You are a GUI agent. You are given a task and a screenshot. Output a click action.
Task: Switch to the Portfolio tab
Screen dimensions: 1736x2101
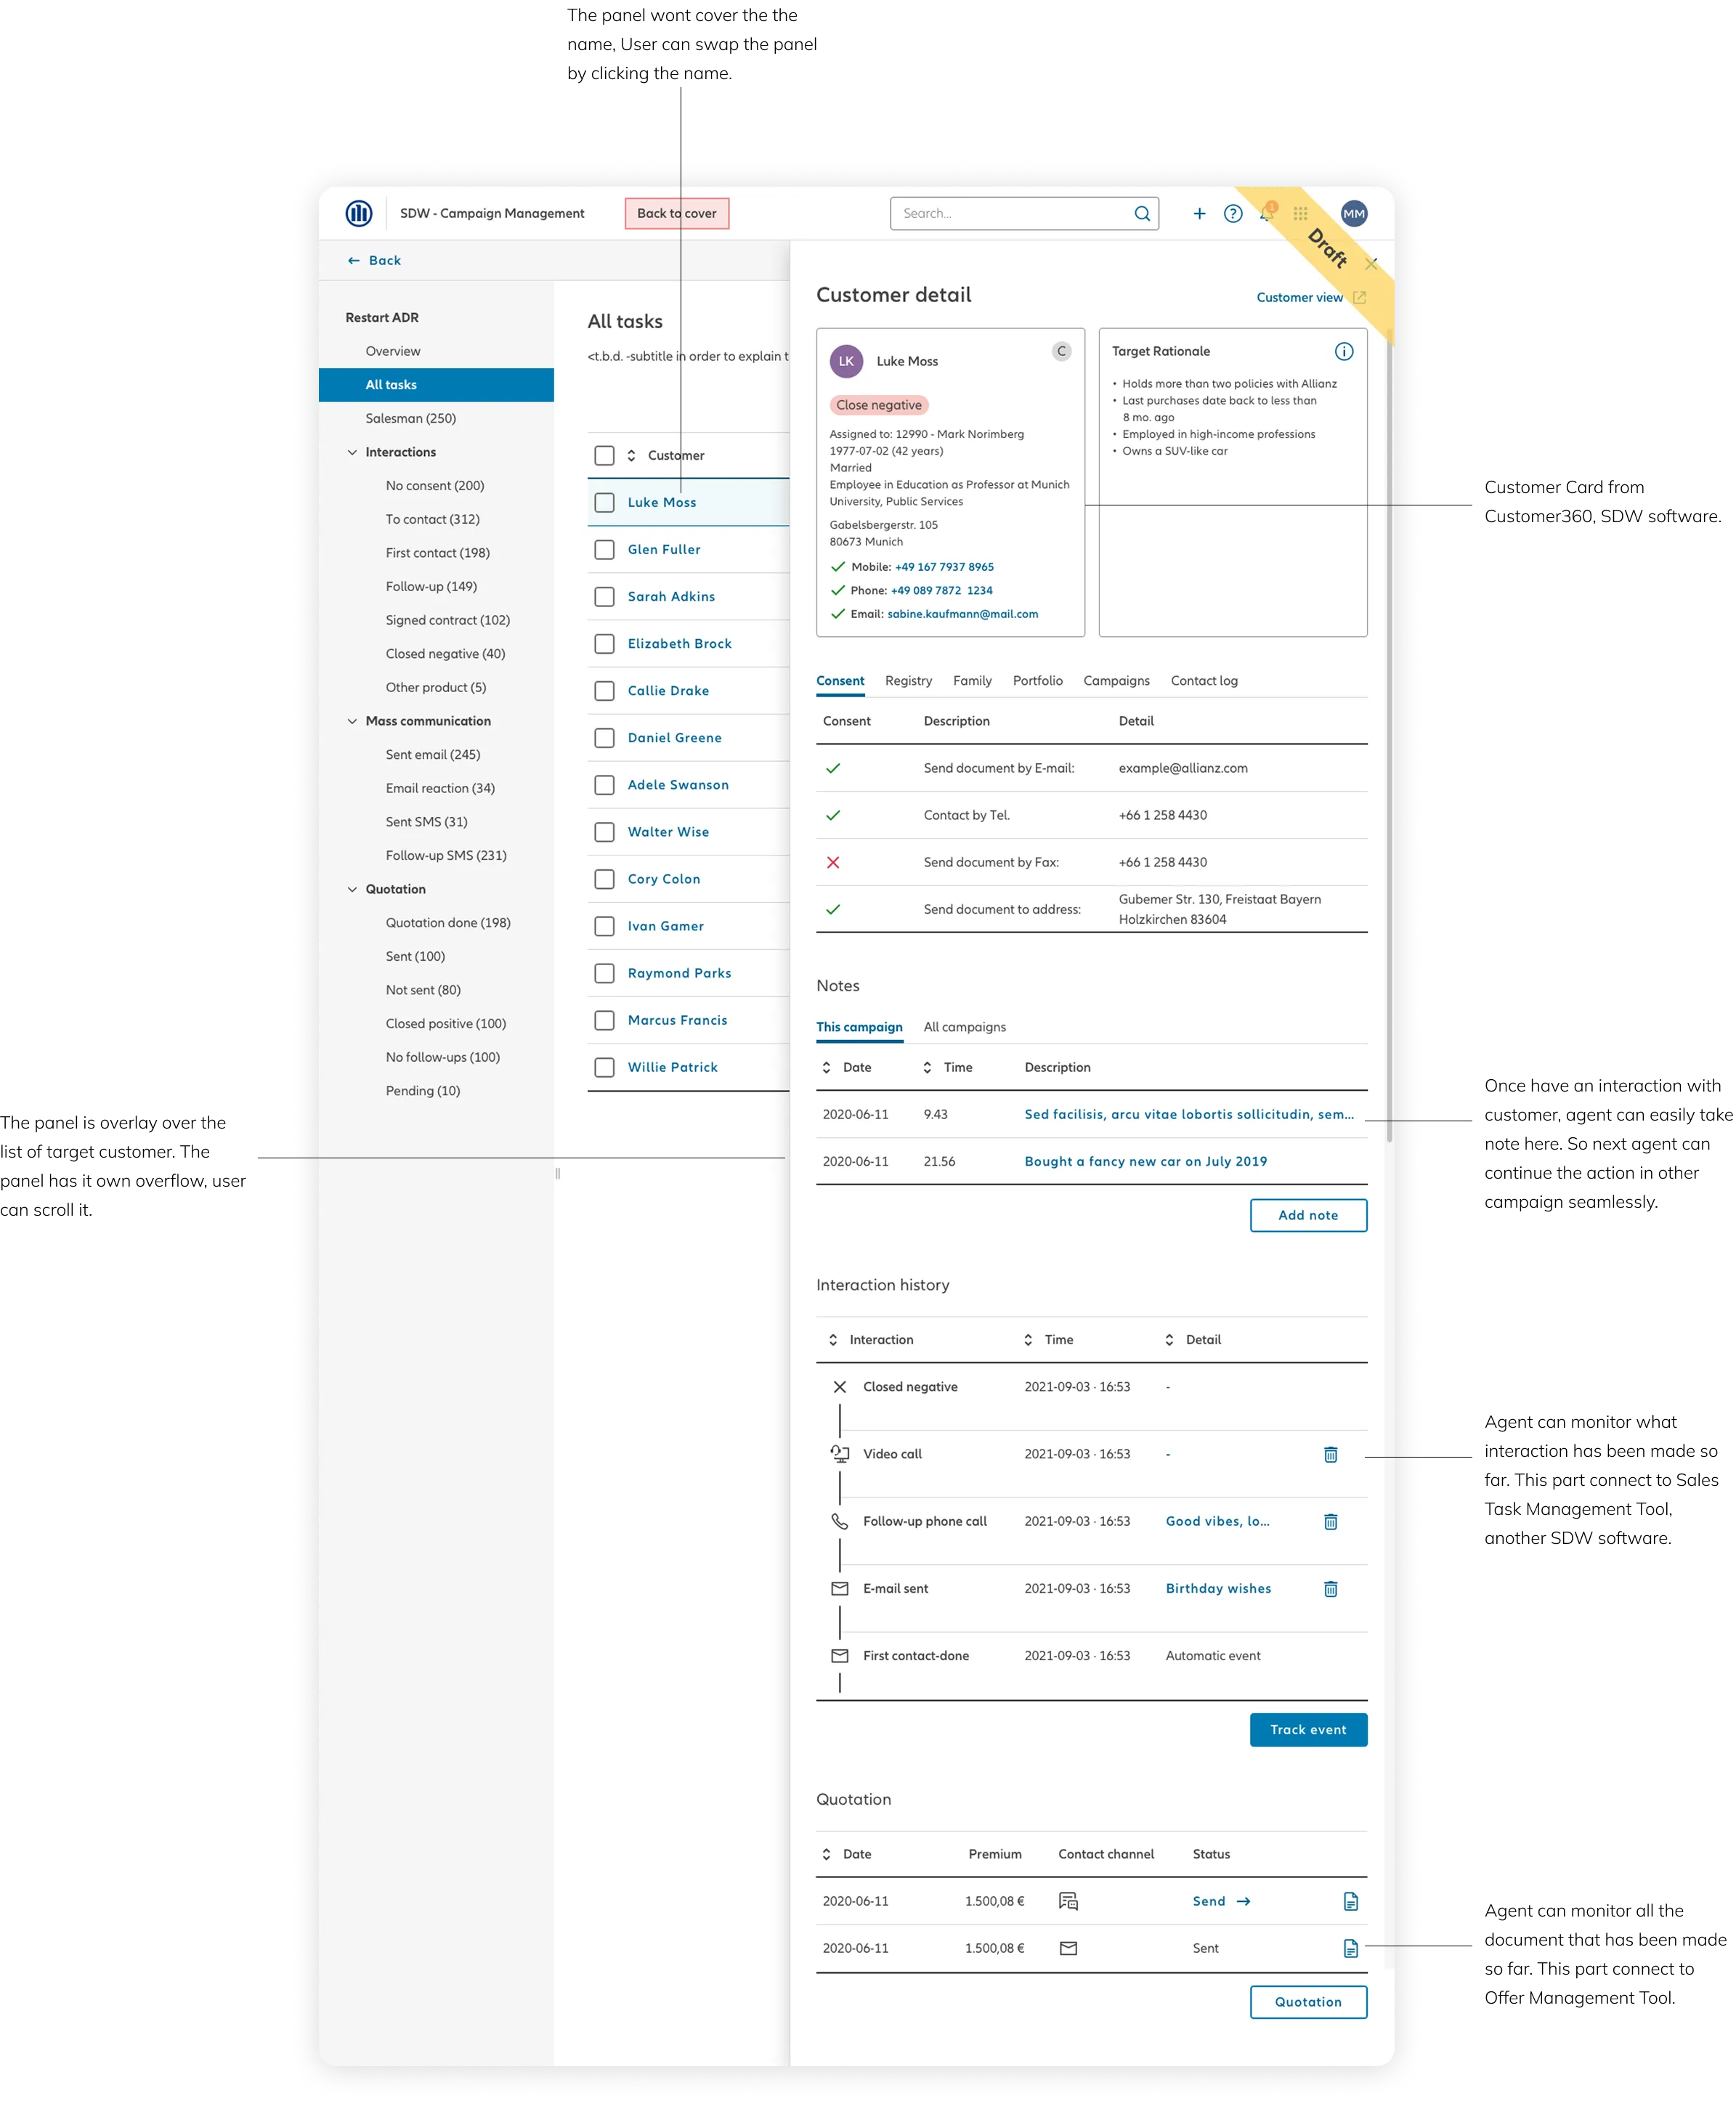(1037, 680)
